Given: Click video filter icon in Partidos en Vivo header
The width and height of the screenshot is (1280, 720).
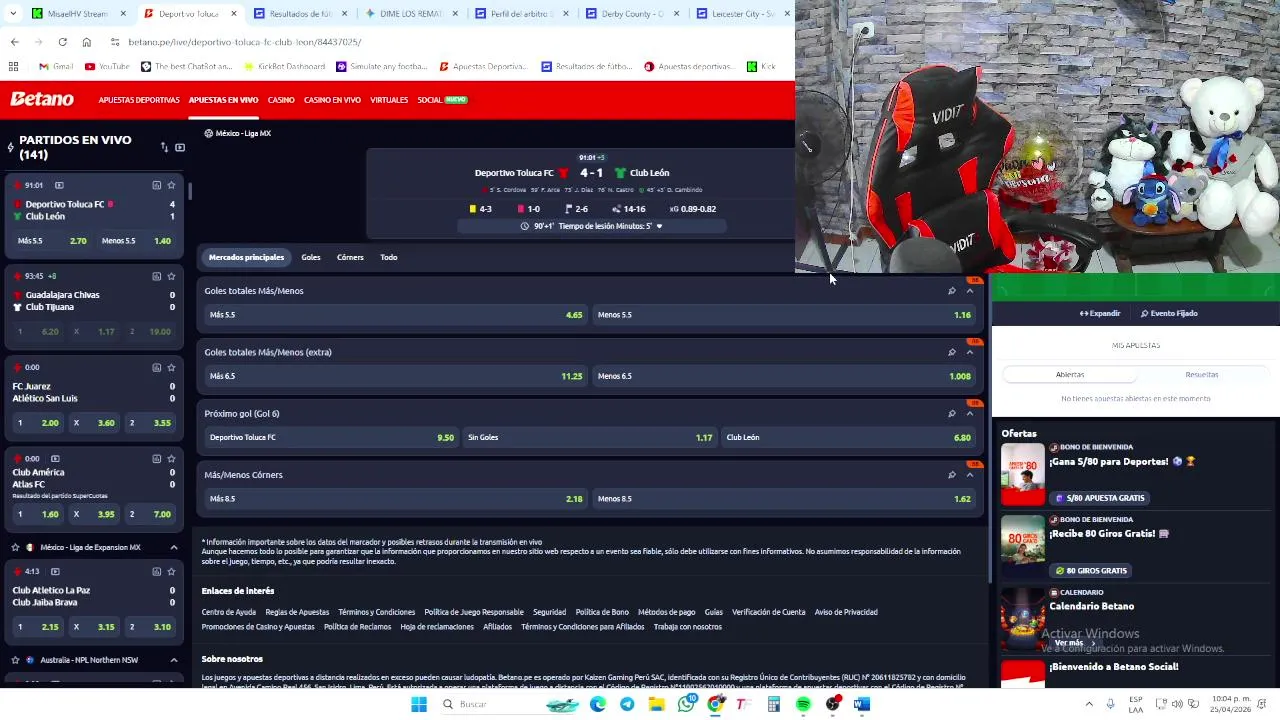Looking at the screenshot, I should coord(180,148).
